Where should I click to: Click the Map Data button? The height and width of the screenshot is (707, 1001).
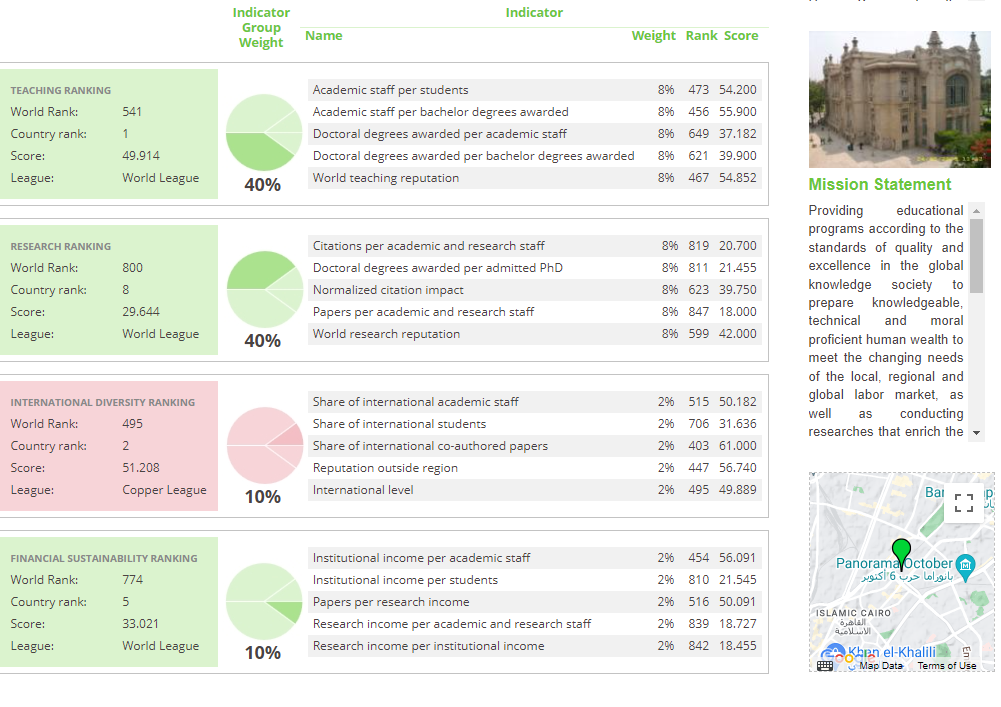coord(881,666)
